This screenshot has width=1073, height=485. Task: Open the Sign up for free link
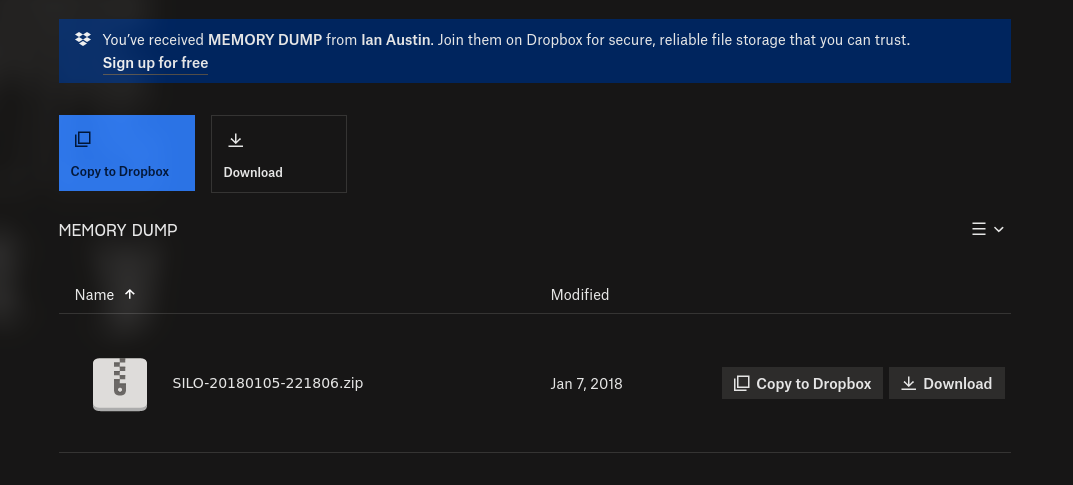tap(155, 63)
